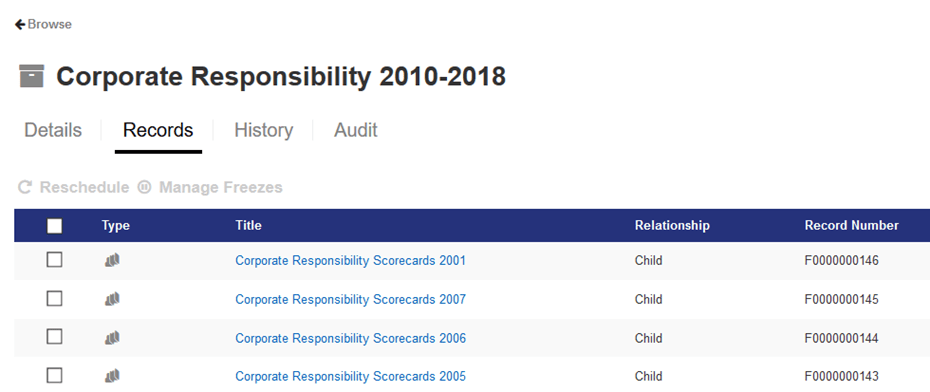Switch to the Details tab

[x=53, y=130]
